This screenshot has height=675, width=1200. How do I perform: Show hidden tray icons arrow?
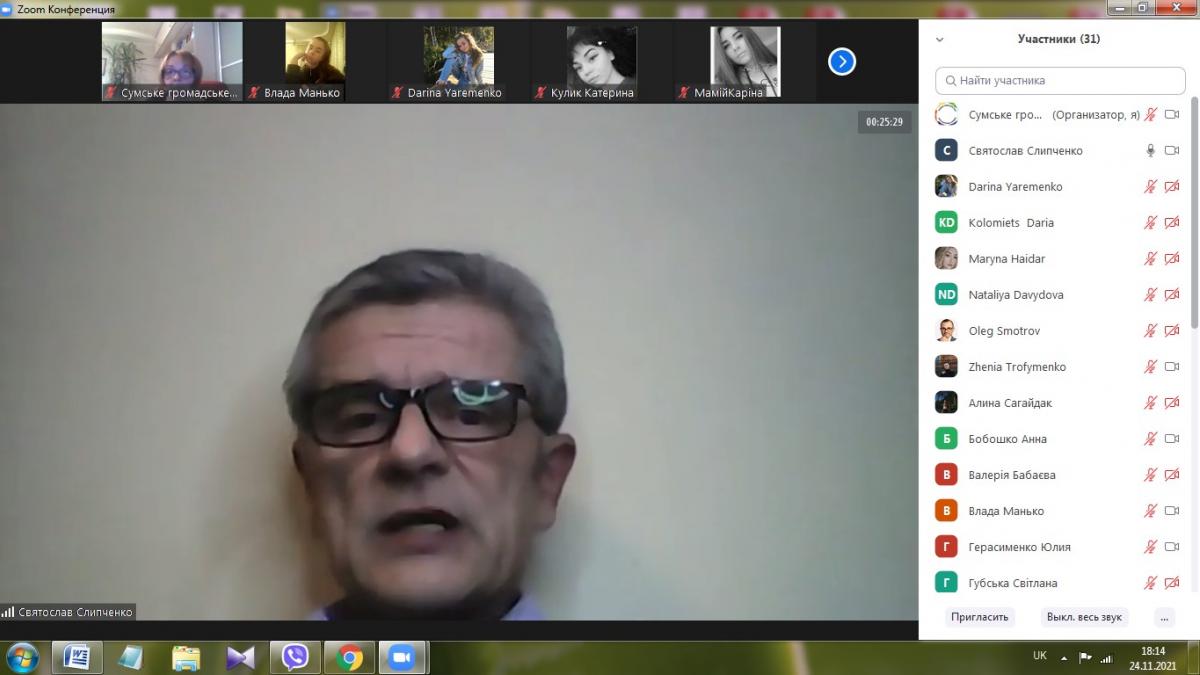point(1064,658)
